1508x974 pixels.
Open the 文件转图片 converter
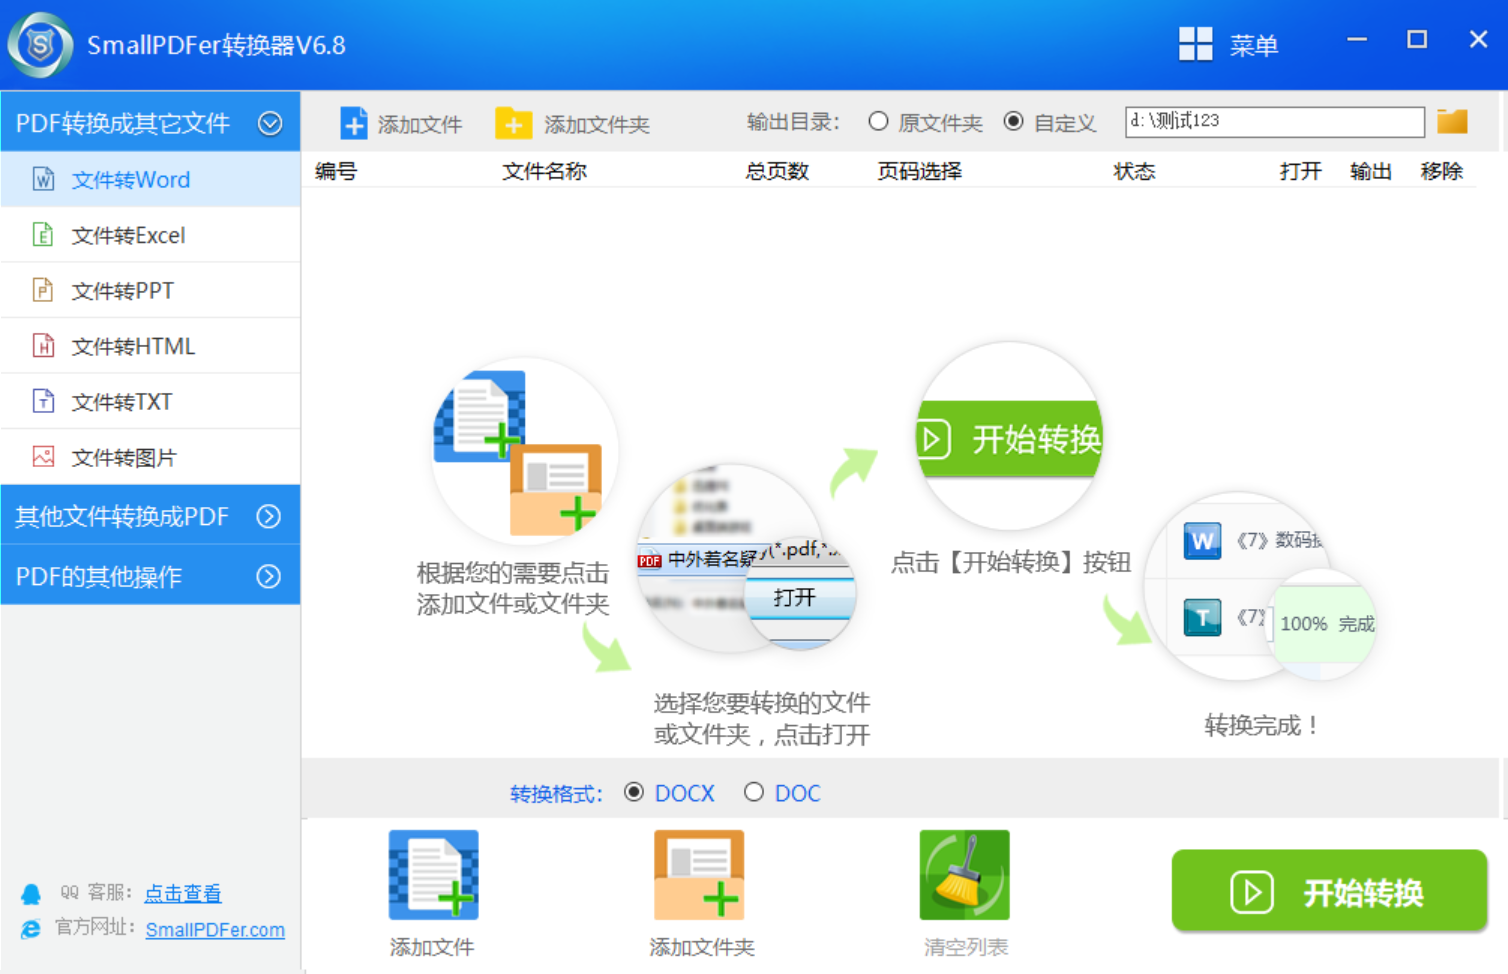pyautogui.click(x=122, y=457)
